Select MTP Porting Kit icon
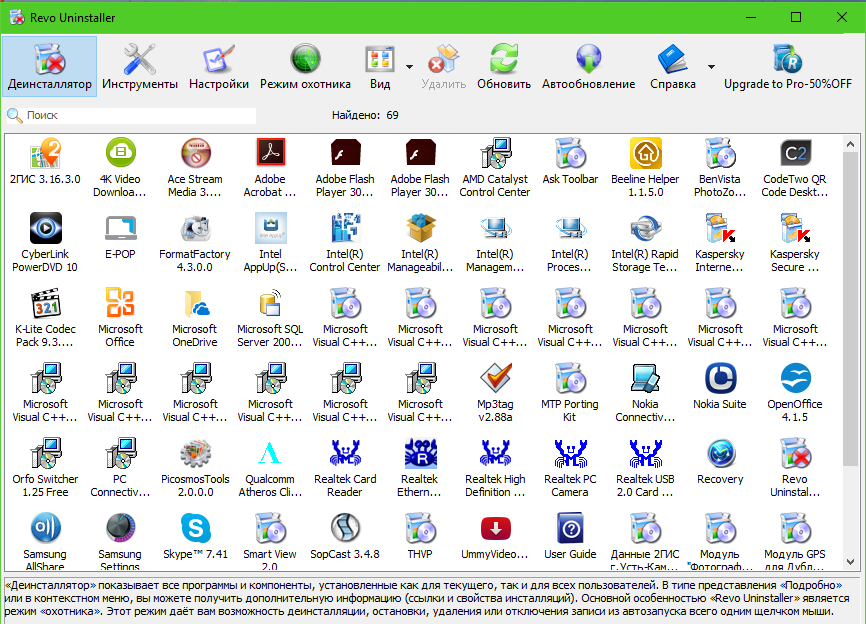 (571, 378)
